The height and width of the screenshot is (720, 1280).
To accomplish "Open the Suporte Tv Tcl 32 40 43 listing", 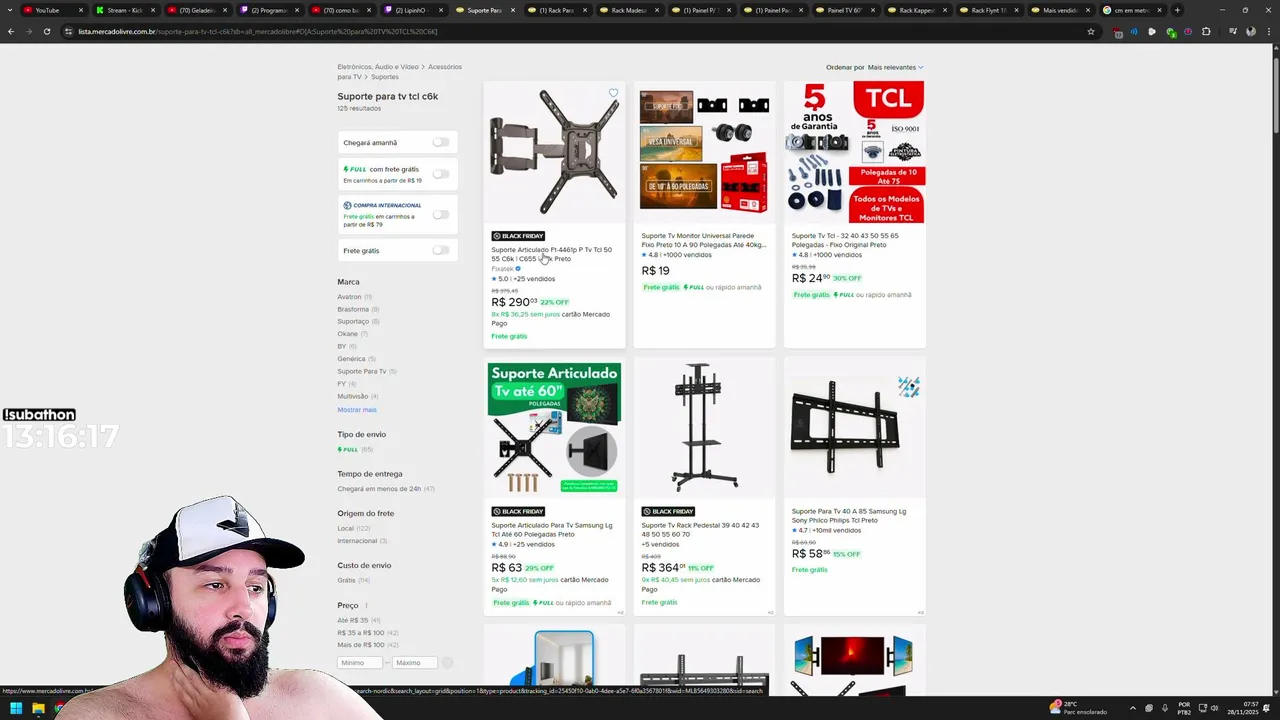I will [845, 240].
